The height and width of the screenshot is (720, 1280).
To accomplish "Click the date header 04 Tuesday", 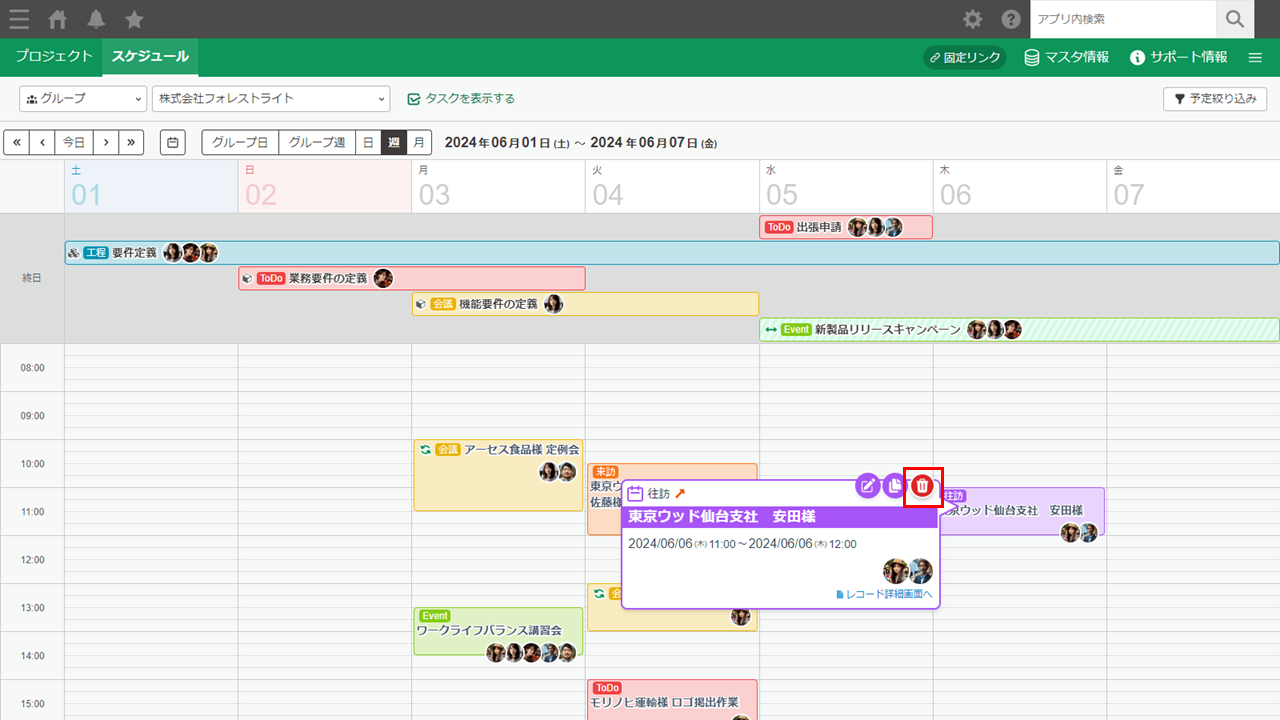I will click(672, 186).
